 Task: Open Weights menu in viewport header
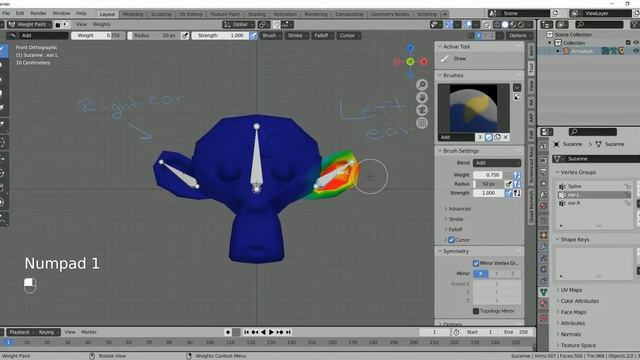tap(102, 24)
